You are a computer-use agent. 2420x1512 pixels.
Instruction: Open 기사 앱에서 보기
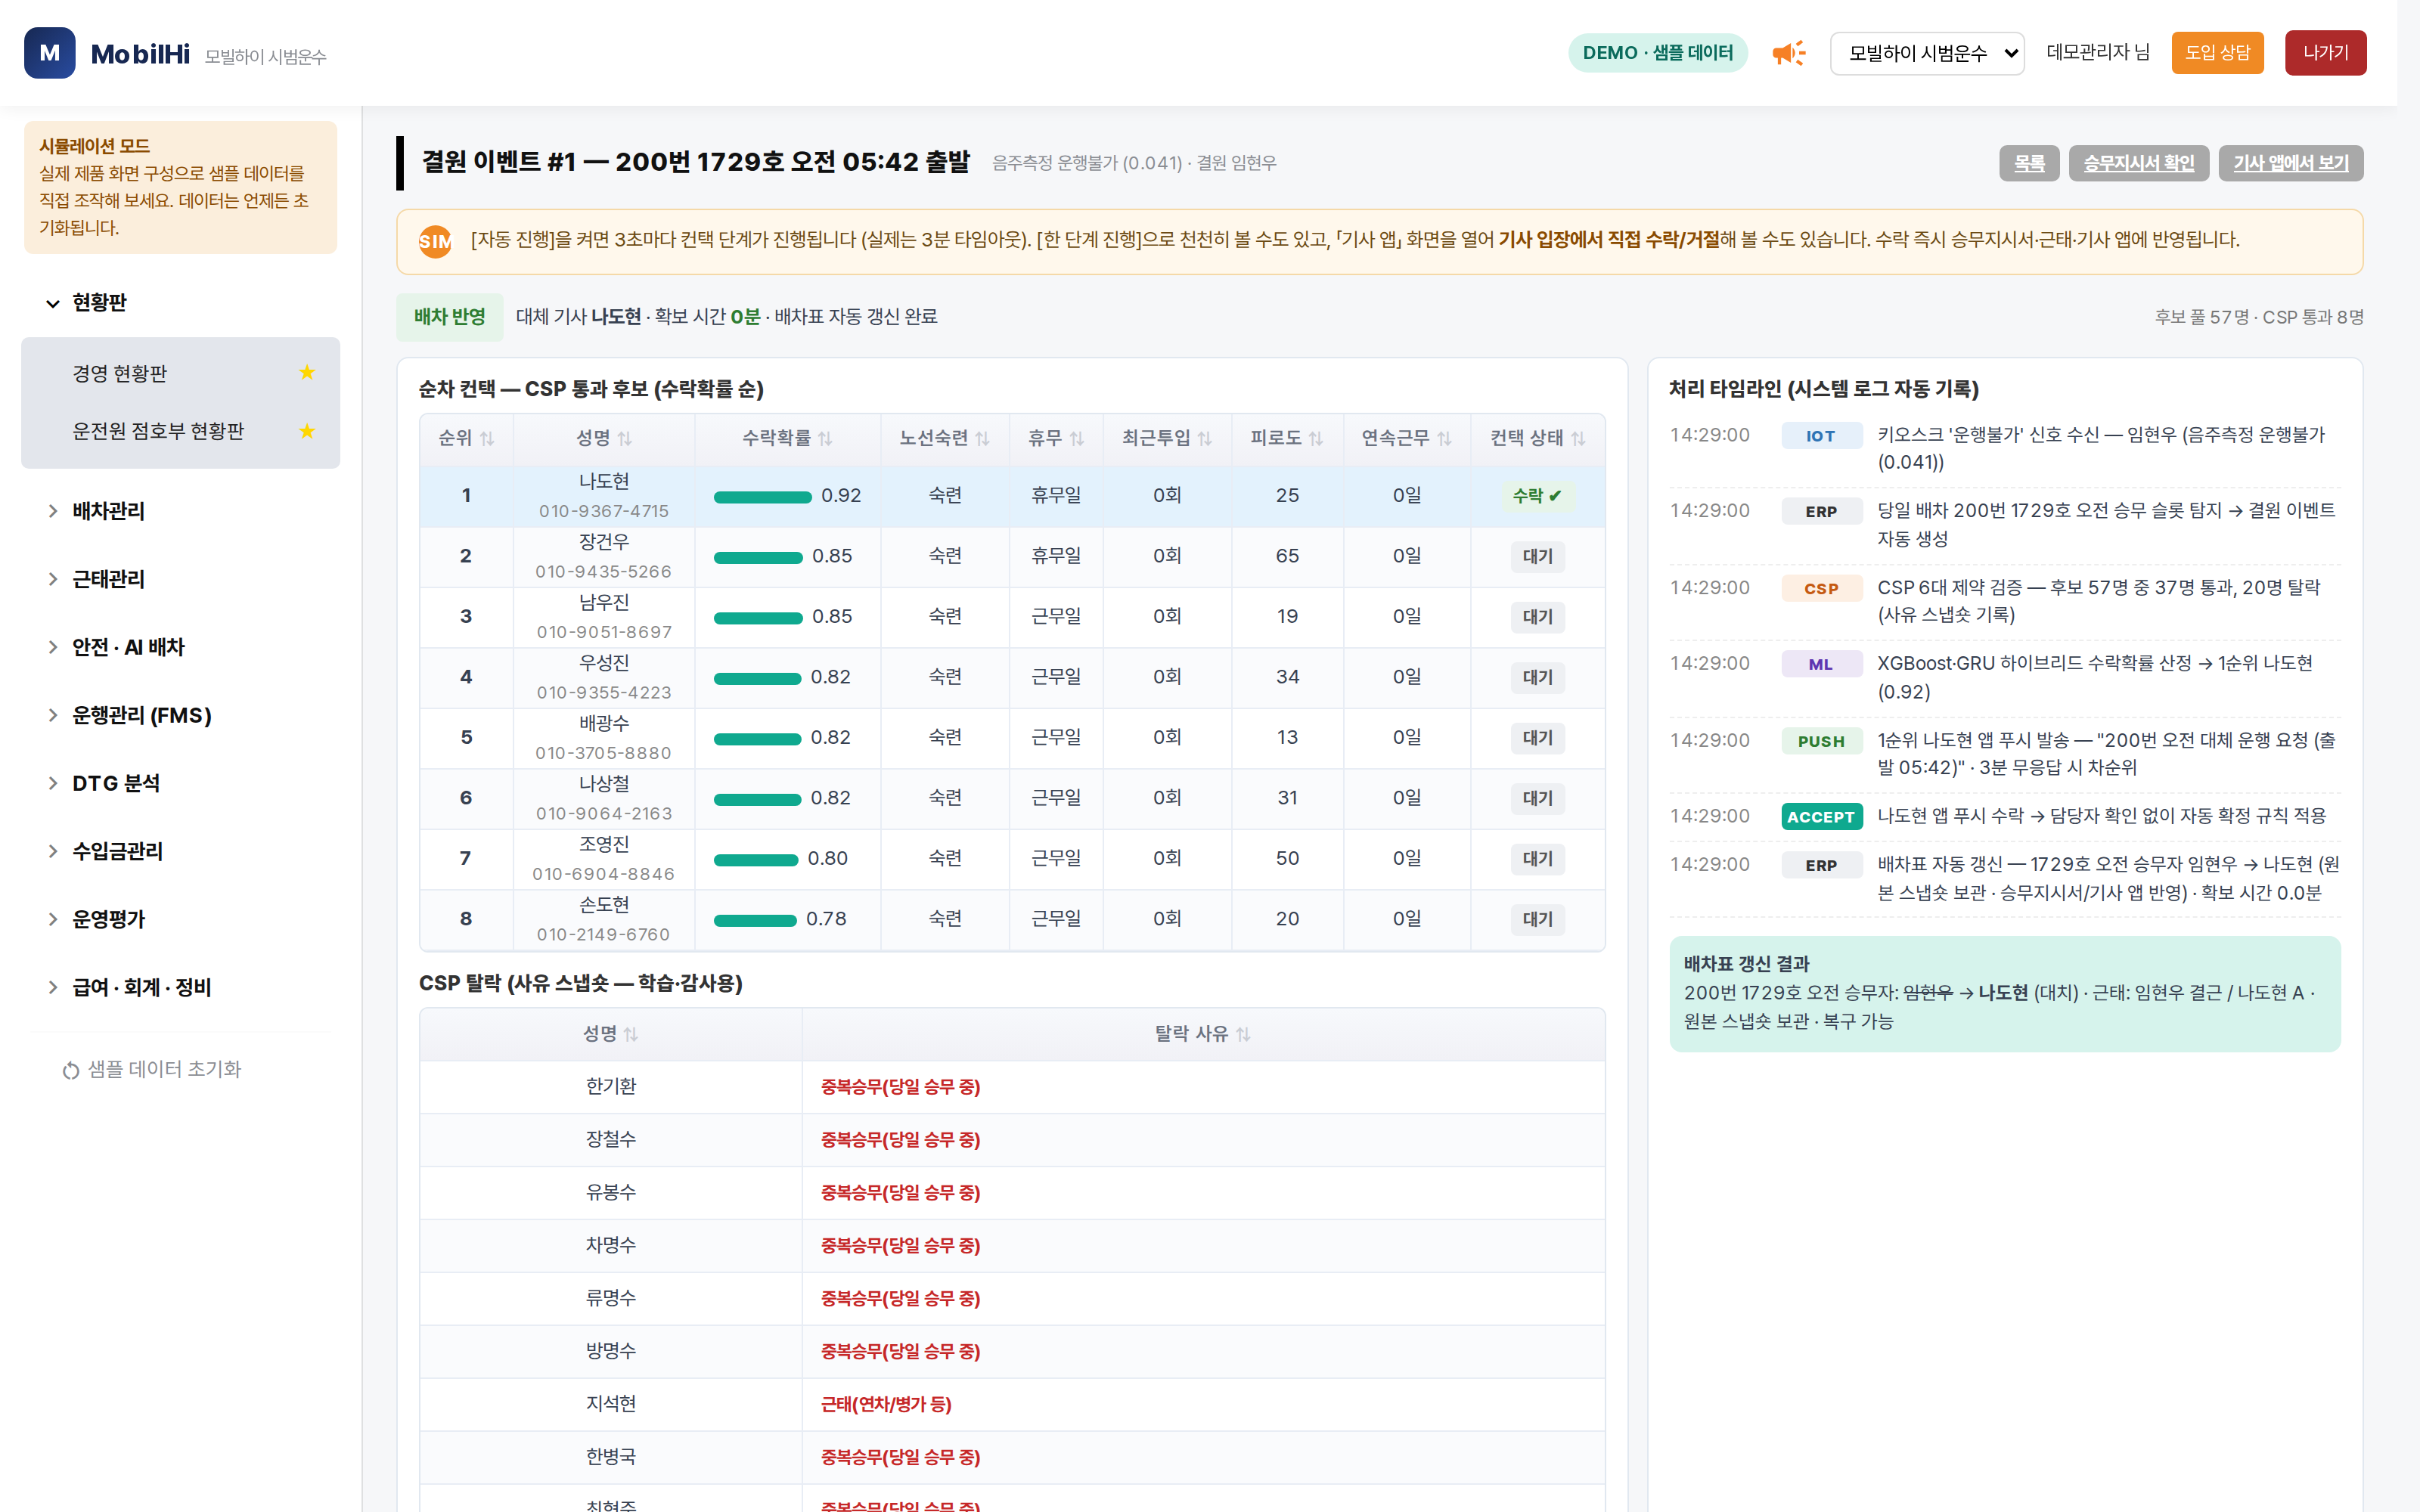pyautogui.click(x=2291, y=163)
